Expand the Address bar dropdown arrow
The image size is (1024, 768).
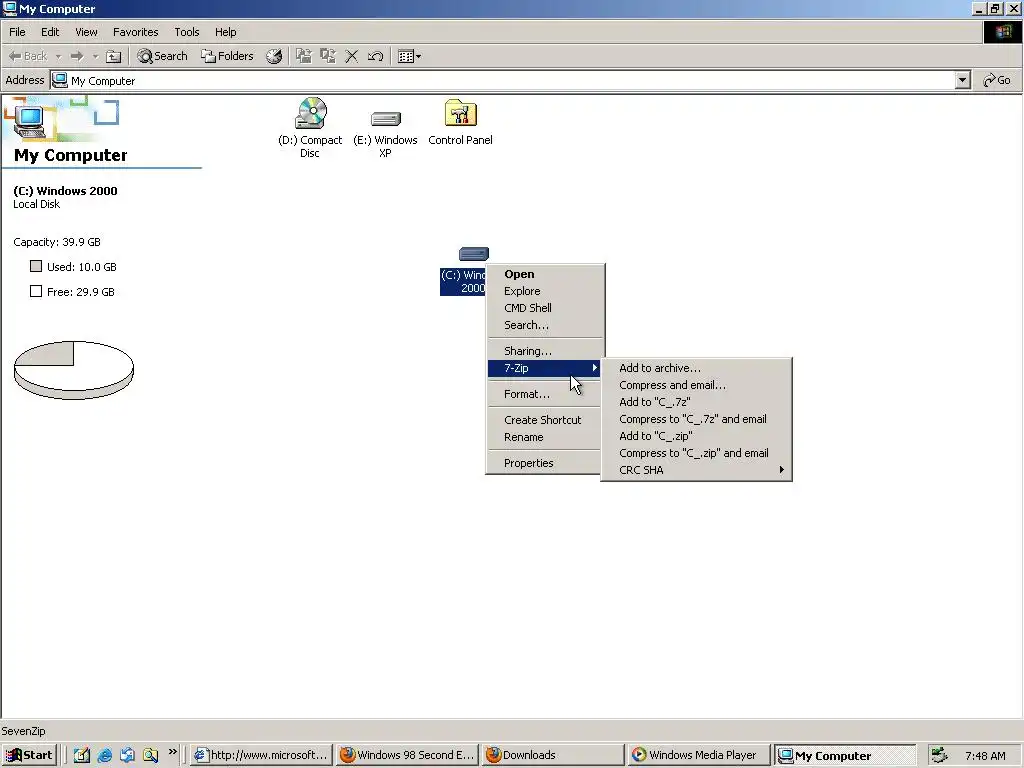coord(962,80)
